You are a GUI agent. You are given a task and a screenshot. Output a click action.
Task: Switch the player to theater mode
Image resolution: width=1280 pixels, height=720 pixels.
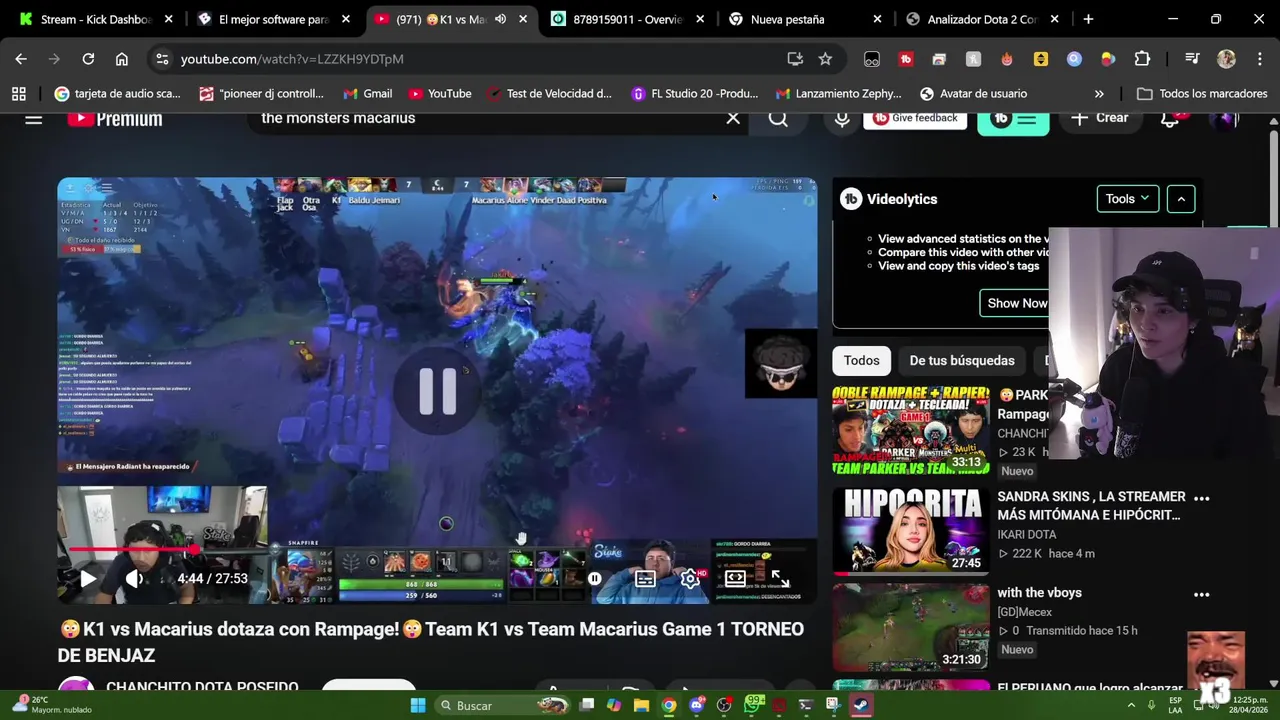point(735,578)
